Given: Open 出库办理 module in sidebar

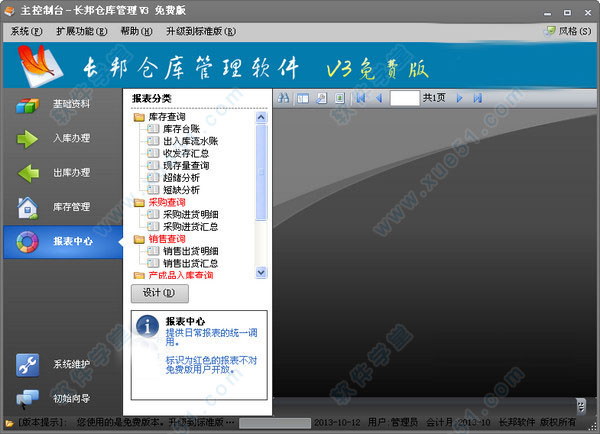Looking at the screenshot, I should tap(63, 173).
